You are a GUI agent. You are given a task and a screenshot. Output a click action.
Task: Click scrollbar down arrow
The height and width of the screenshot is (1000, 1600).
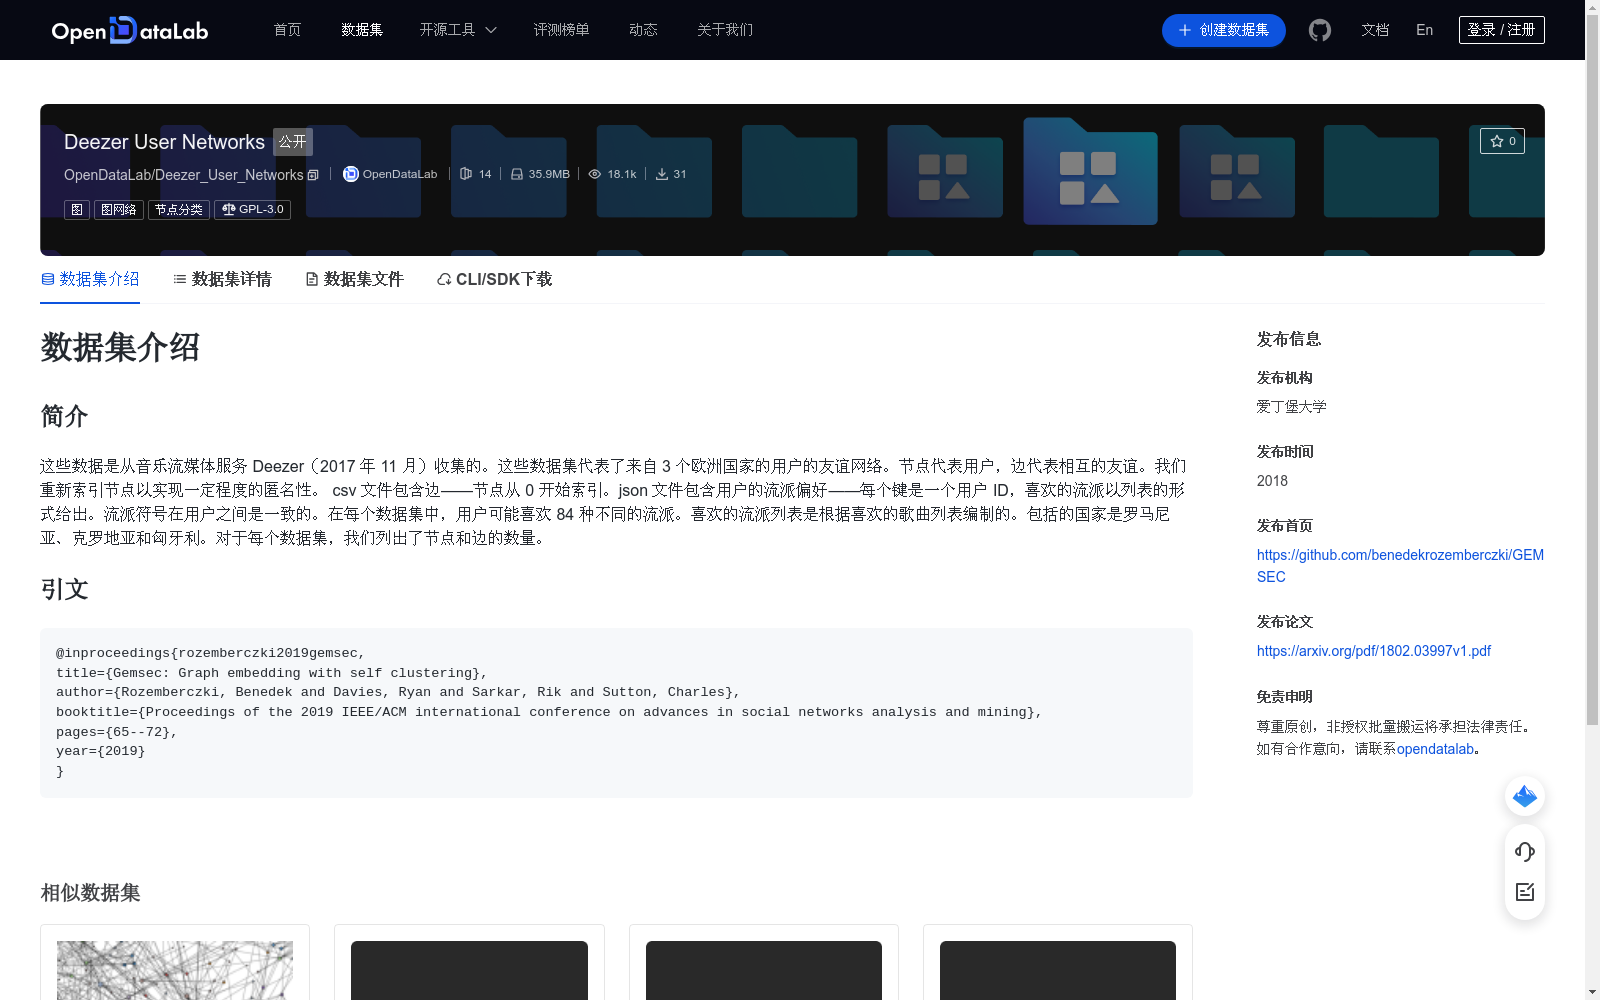[x=1592, y=992]
